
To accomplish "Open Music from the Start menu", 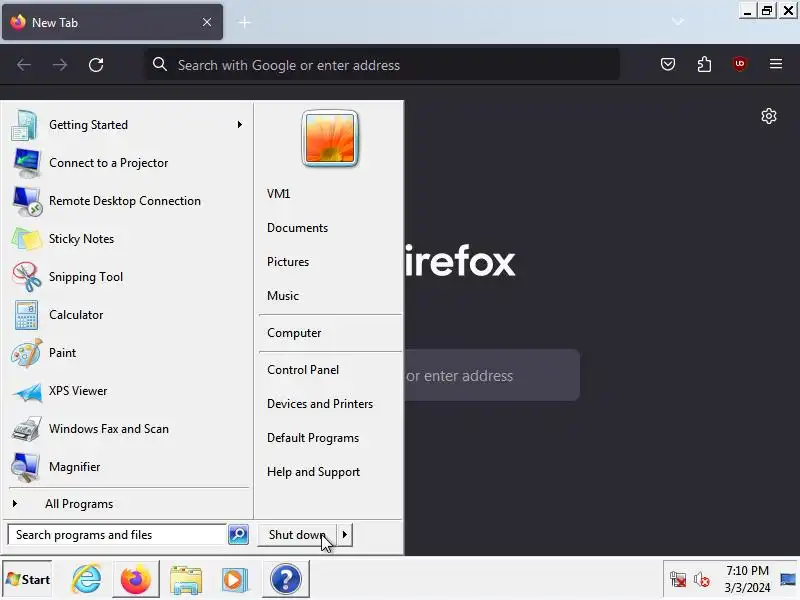I will 283,296.
